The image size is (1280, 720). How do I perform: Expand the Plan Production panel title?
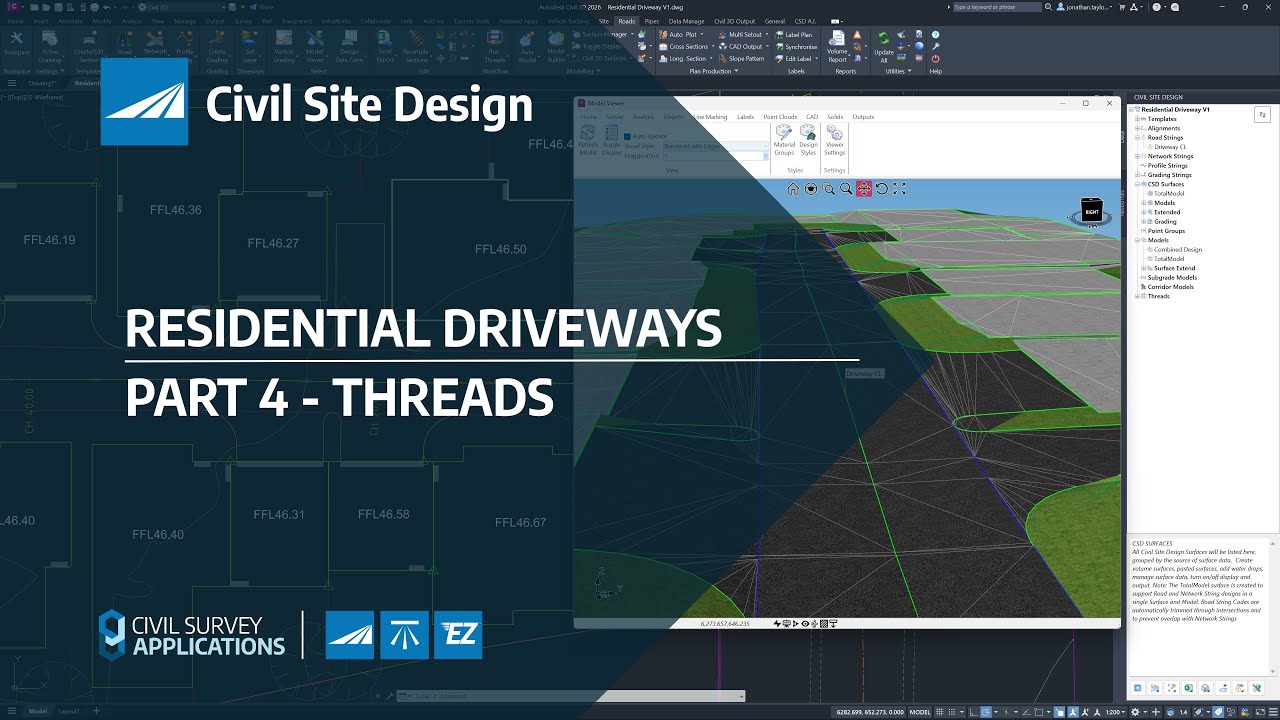pos(713,71)
